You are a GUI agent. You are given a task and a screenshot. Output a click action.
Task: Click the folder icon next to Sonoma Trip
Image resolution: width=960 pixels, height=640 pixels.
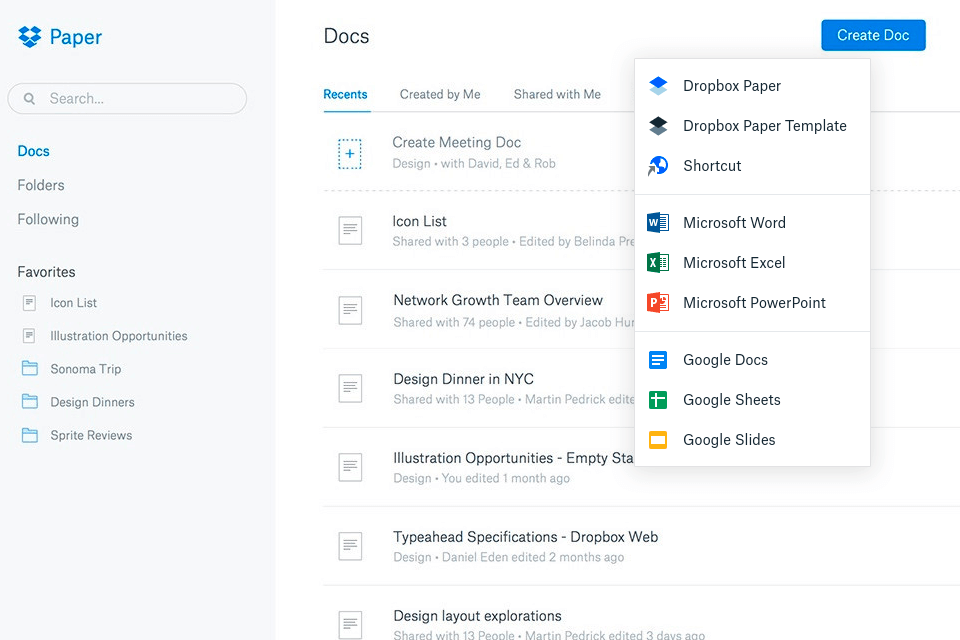(x=29, y=369)
